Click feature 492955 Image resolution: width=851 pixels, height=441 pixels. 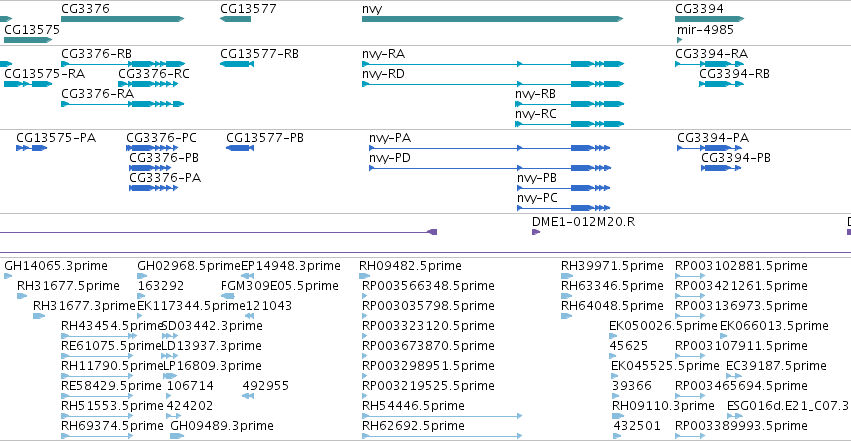(248, 396)
